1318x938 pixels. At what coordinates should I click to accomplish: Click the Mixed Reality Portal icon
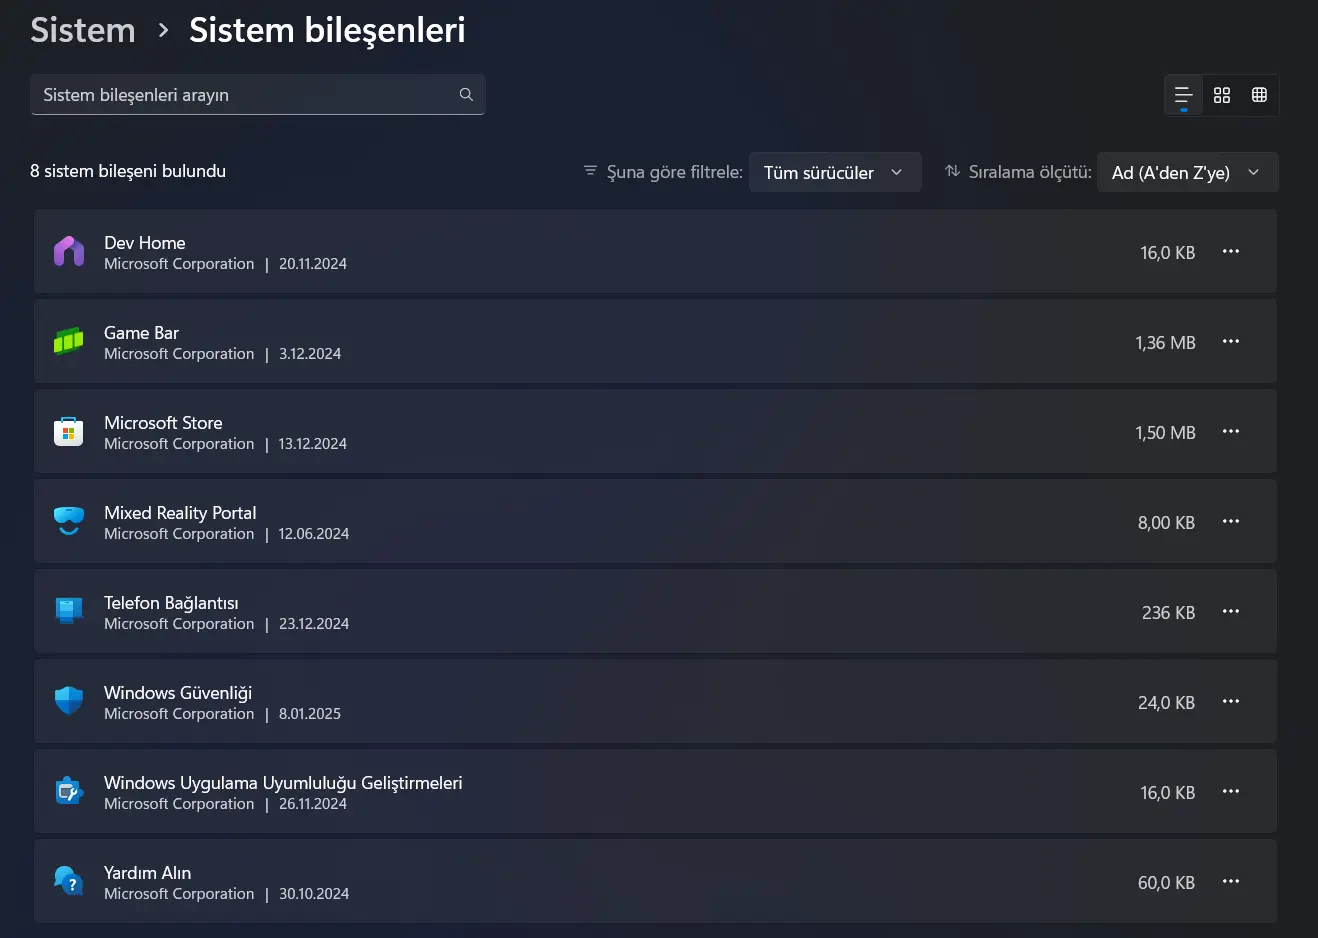[x=69, y=521]
